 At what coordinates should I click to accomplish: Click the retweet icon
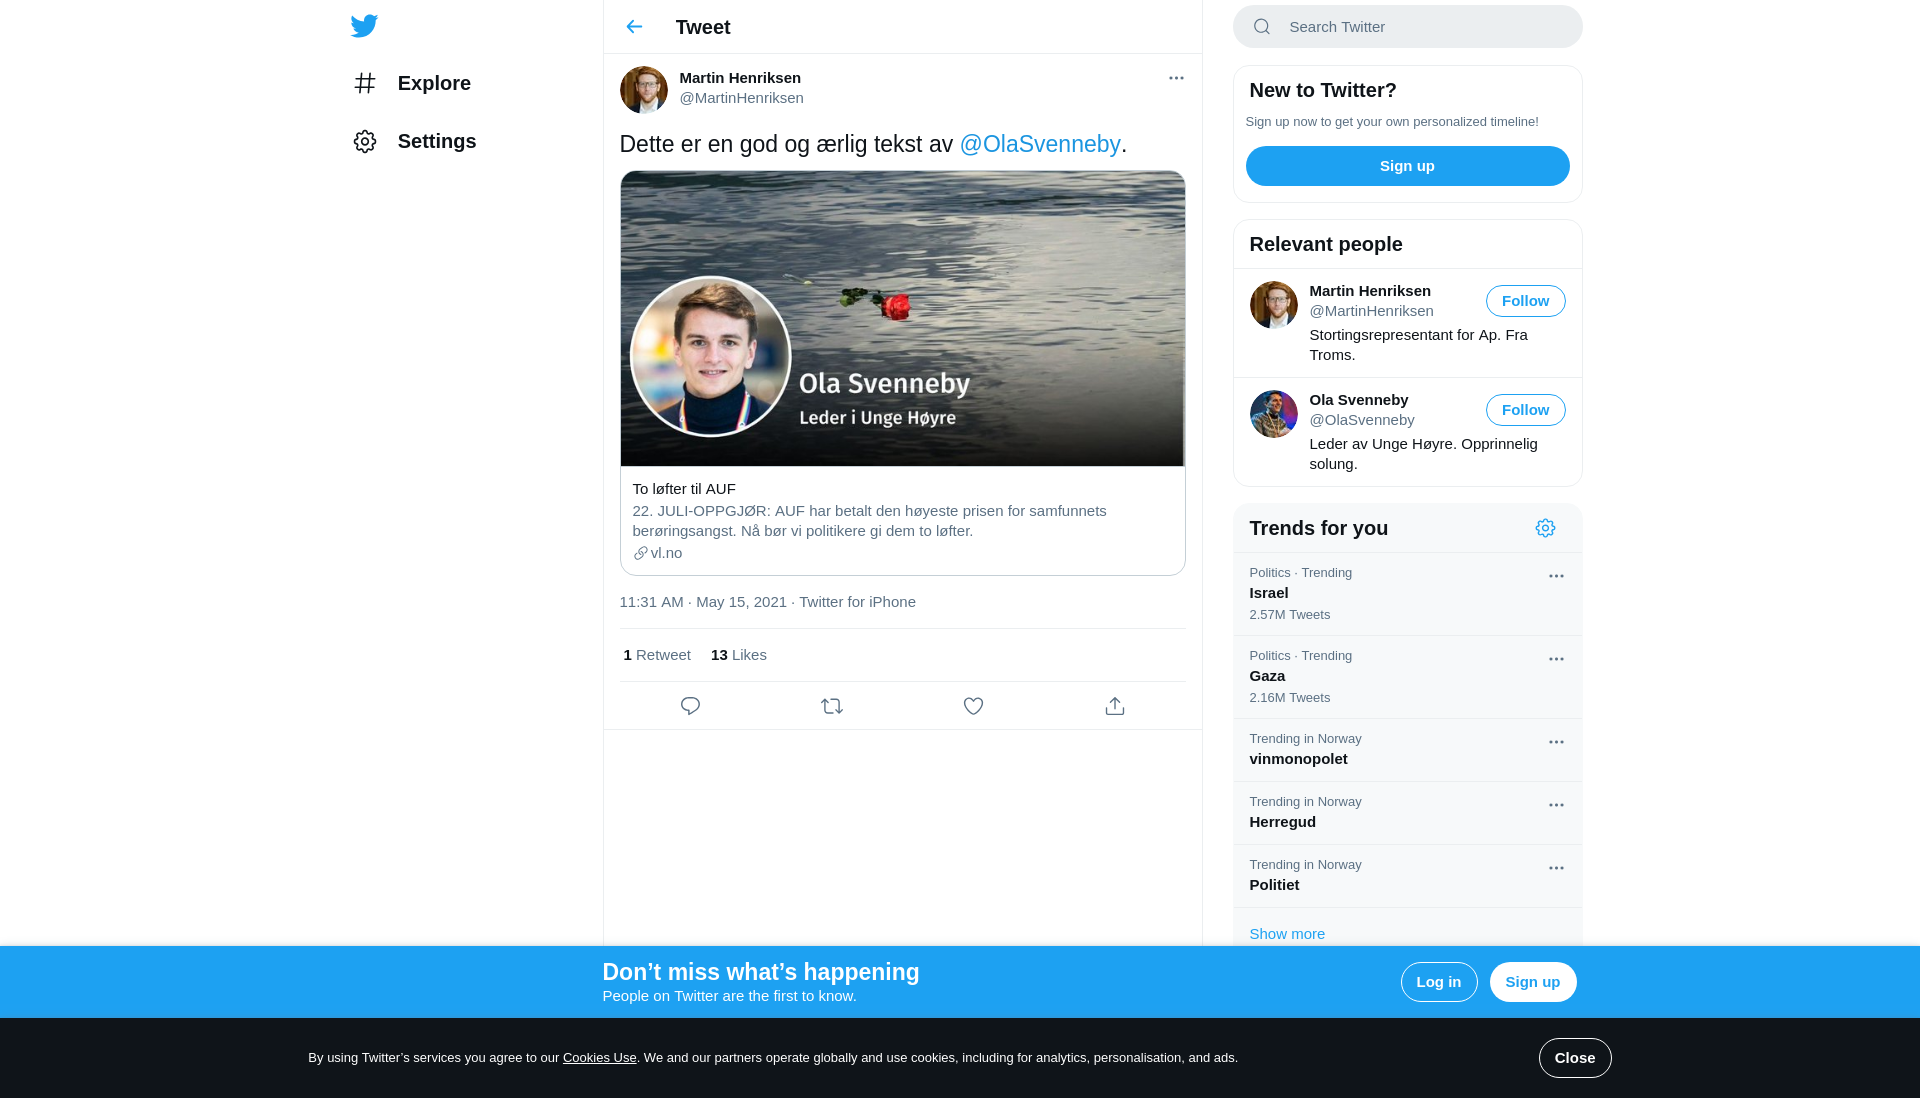coord(832,706)
